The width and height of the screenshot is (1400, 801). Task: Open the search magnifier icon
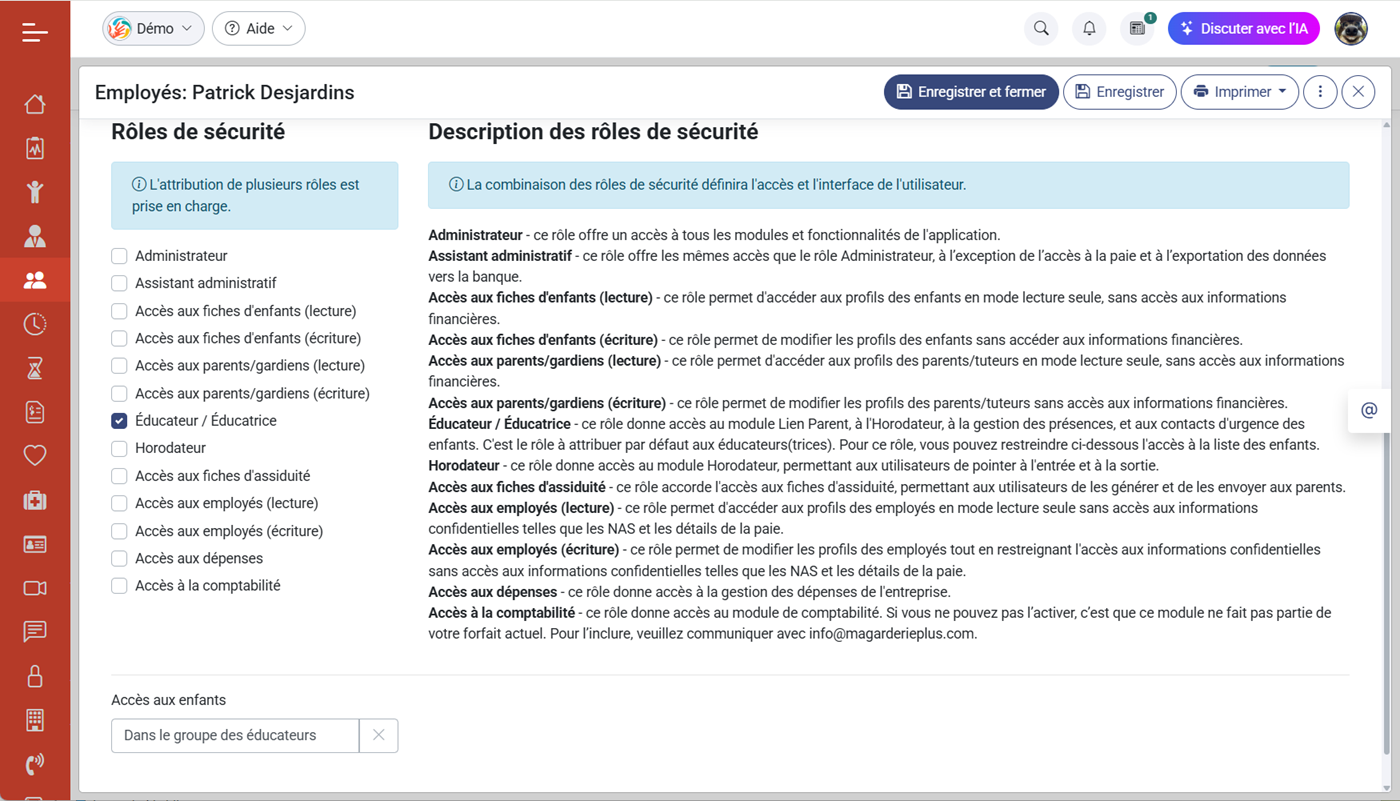[x=1040, y=28]
